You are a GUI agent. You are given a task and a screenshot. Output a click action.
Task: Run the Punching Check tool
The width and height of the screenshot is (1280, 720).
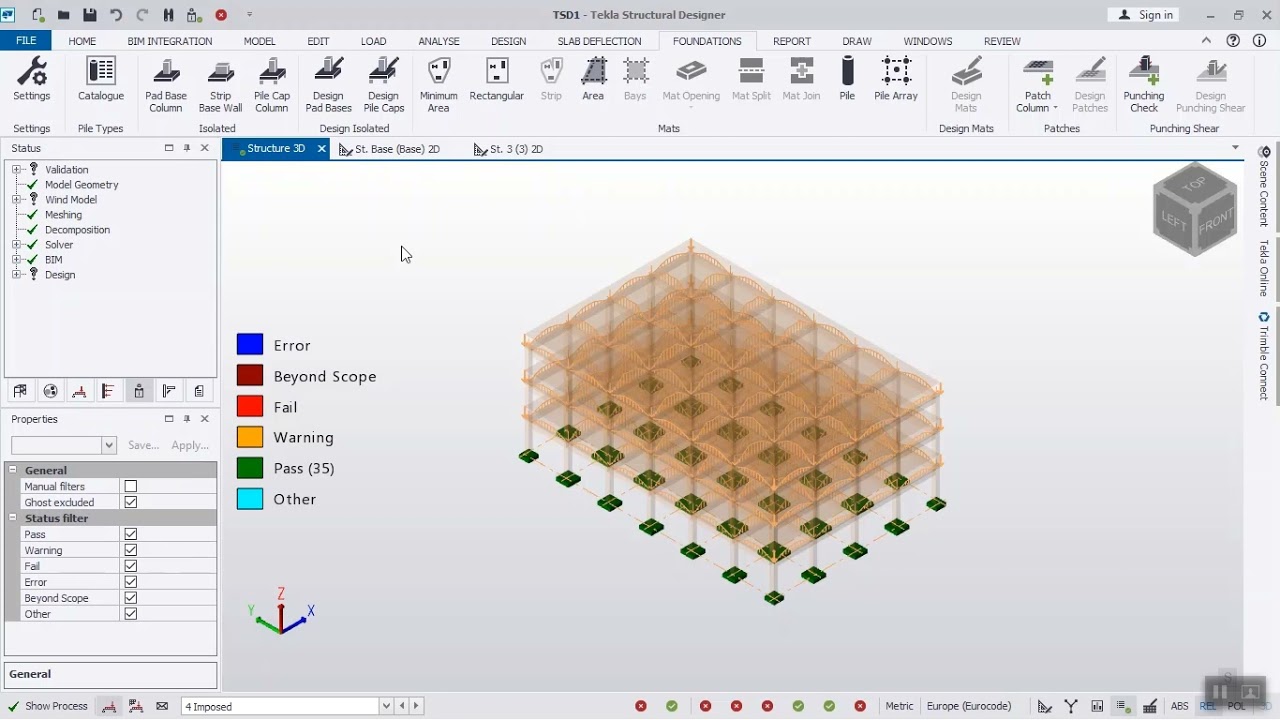1144,85
